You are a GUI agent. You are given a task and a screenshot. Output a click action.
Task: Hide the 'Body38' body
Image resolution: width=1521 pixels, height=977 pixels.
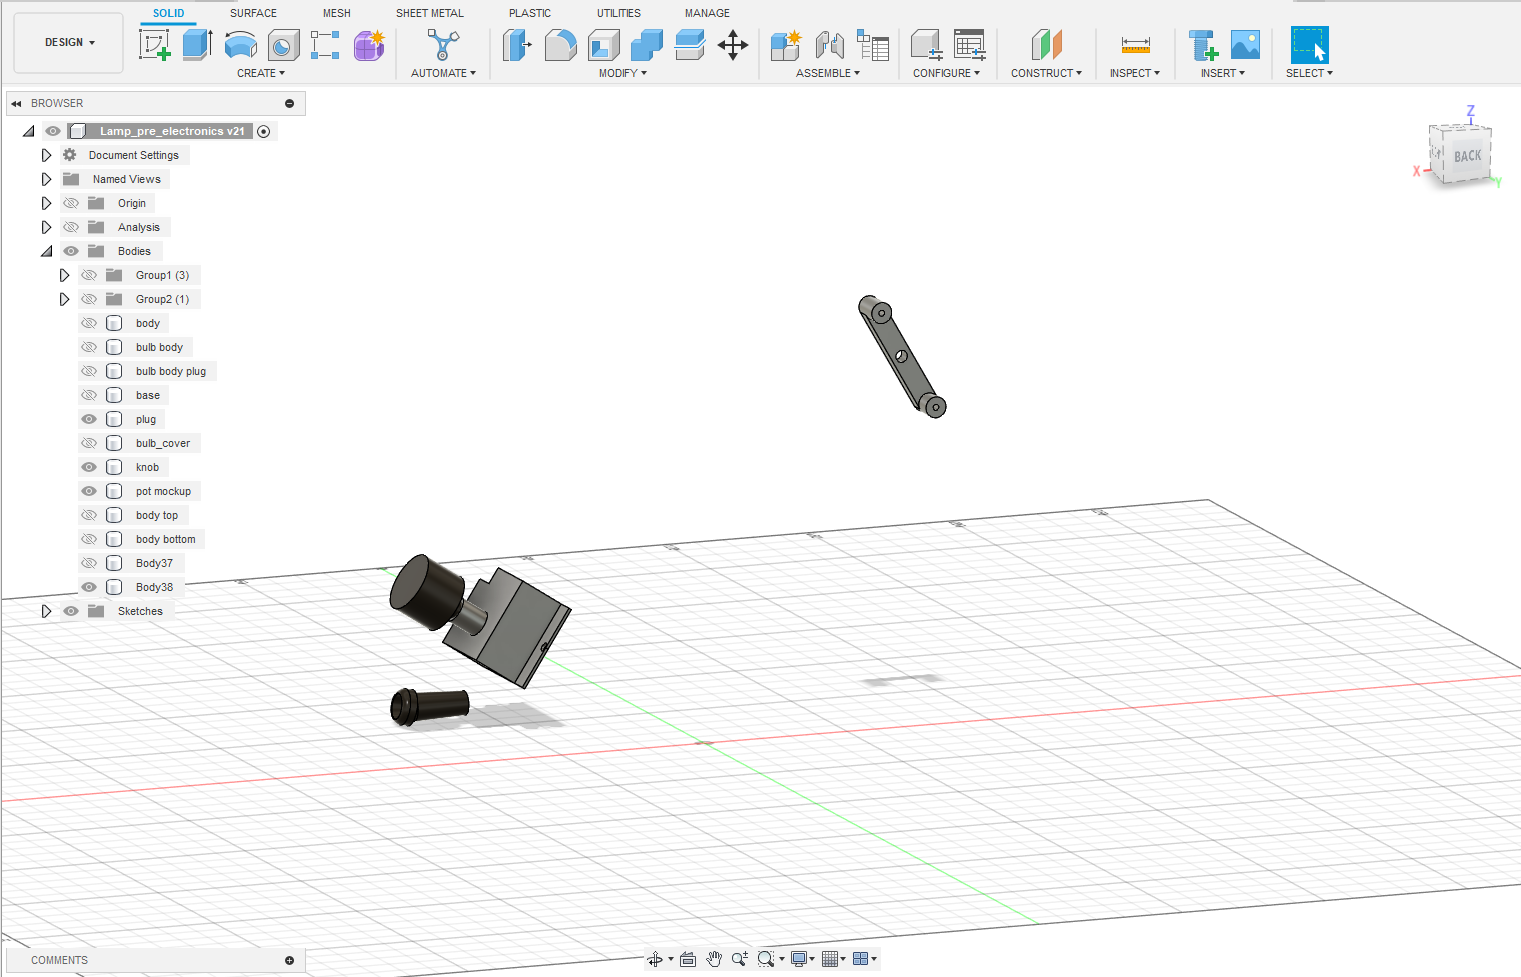pos(89,587)
